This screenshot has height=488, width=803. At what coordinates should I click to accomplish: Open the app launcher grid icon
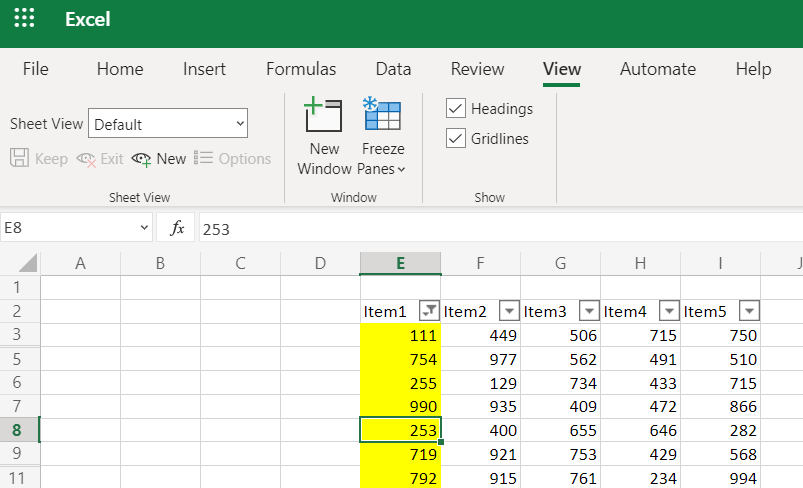pyautogui.click(x=24, y=18)
